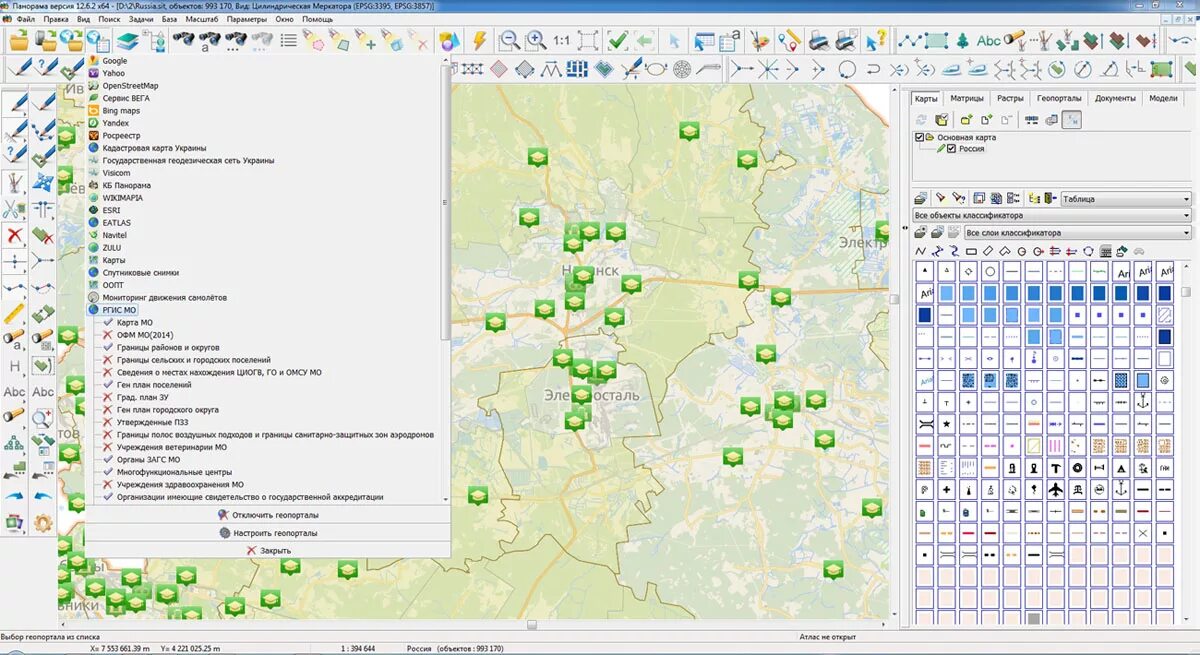The height and width of the screenshot is (655, 1200).
Task: Switch to the Документы tab
Action: point(1114,99)
